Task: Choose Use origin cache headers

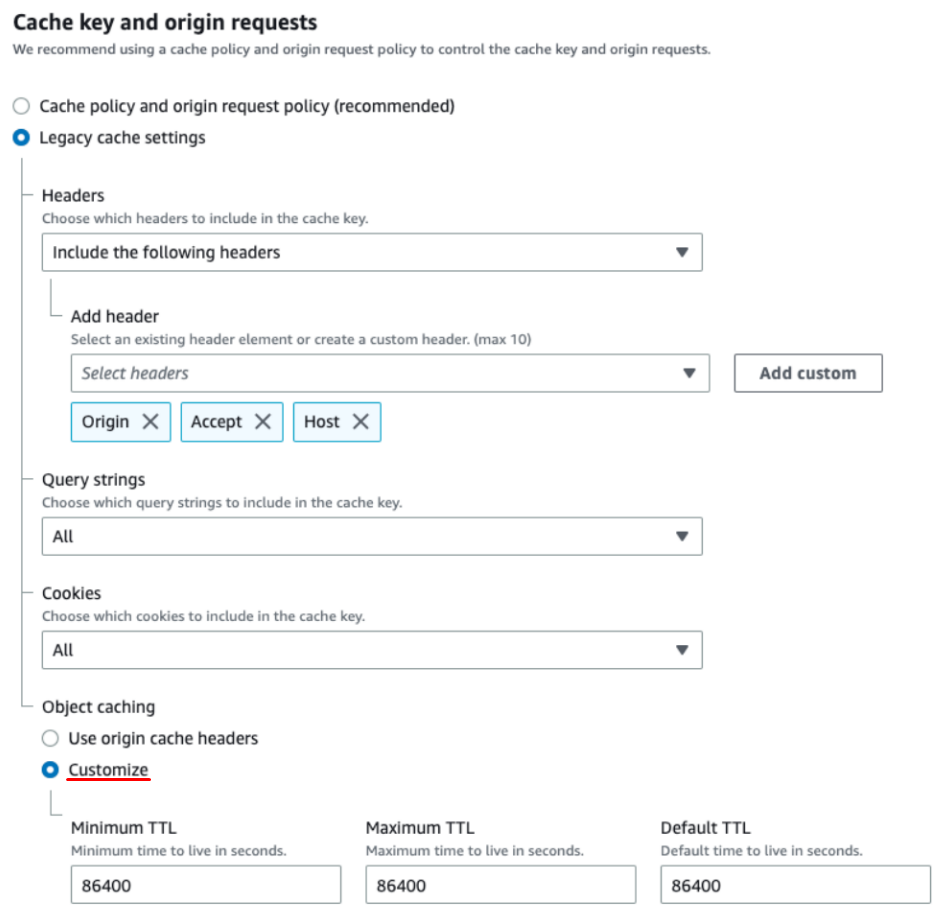Action: (50, 739)
